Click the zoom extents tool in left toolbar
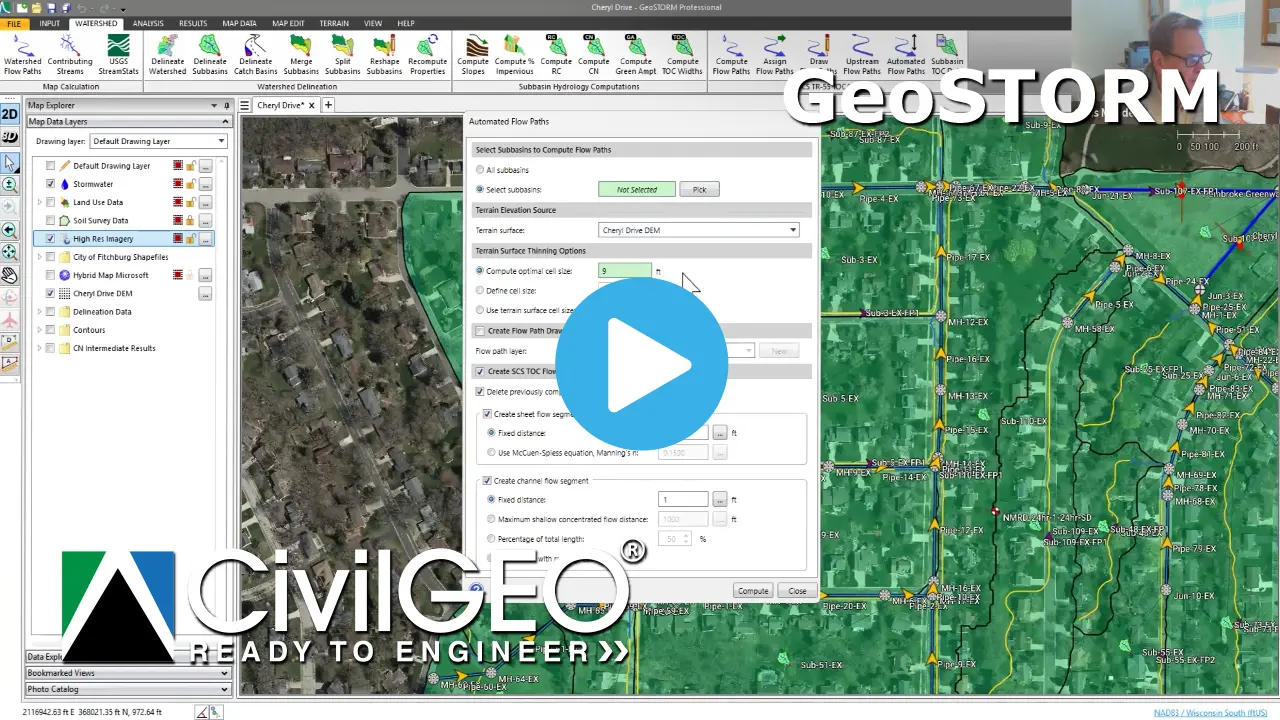 point(10,252)
